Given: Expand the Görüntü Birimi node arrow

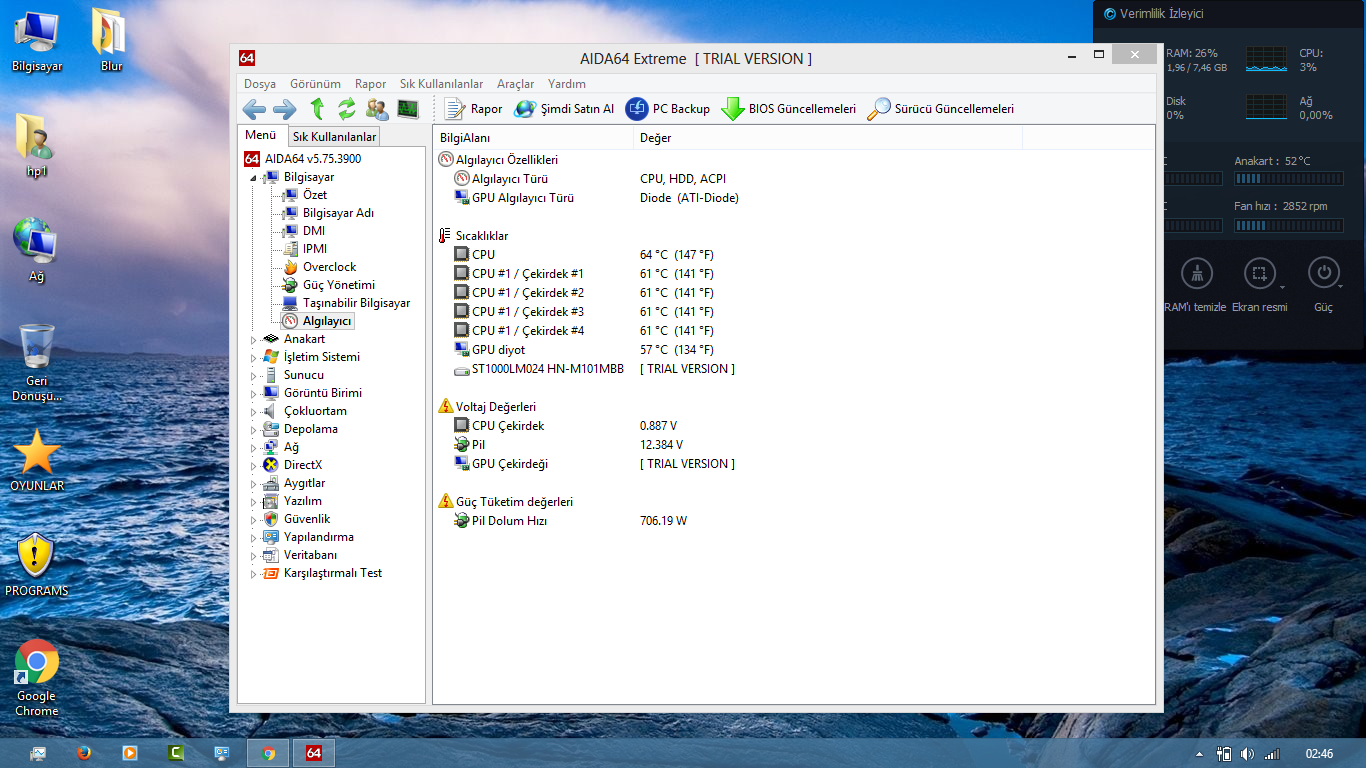Looking at the screenshot, I should tap(253, 394).
